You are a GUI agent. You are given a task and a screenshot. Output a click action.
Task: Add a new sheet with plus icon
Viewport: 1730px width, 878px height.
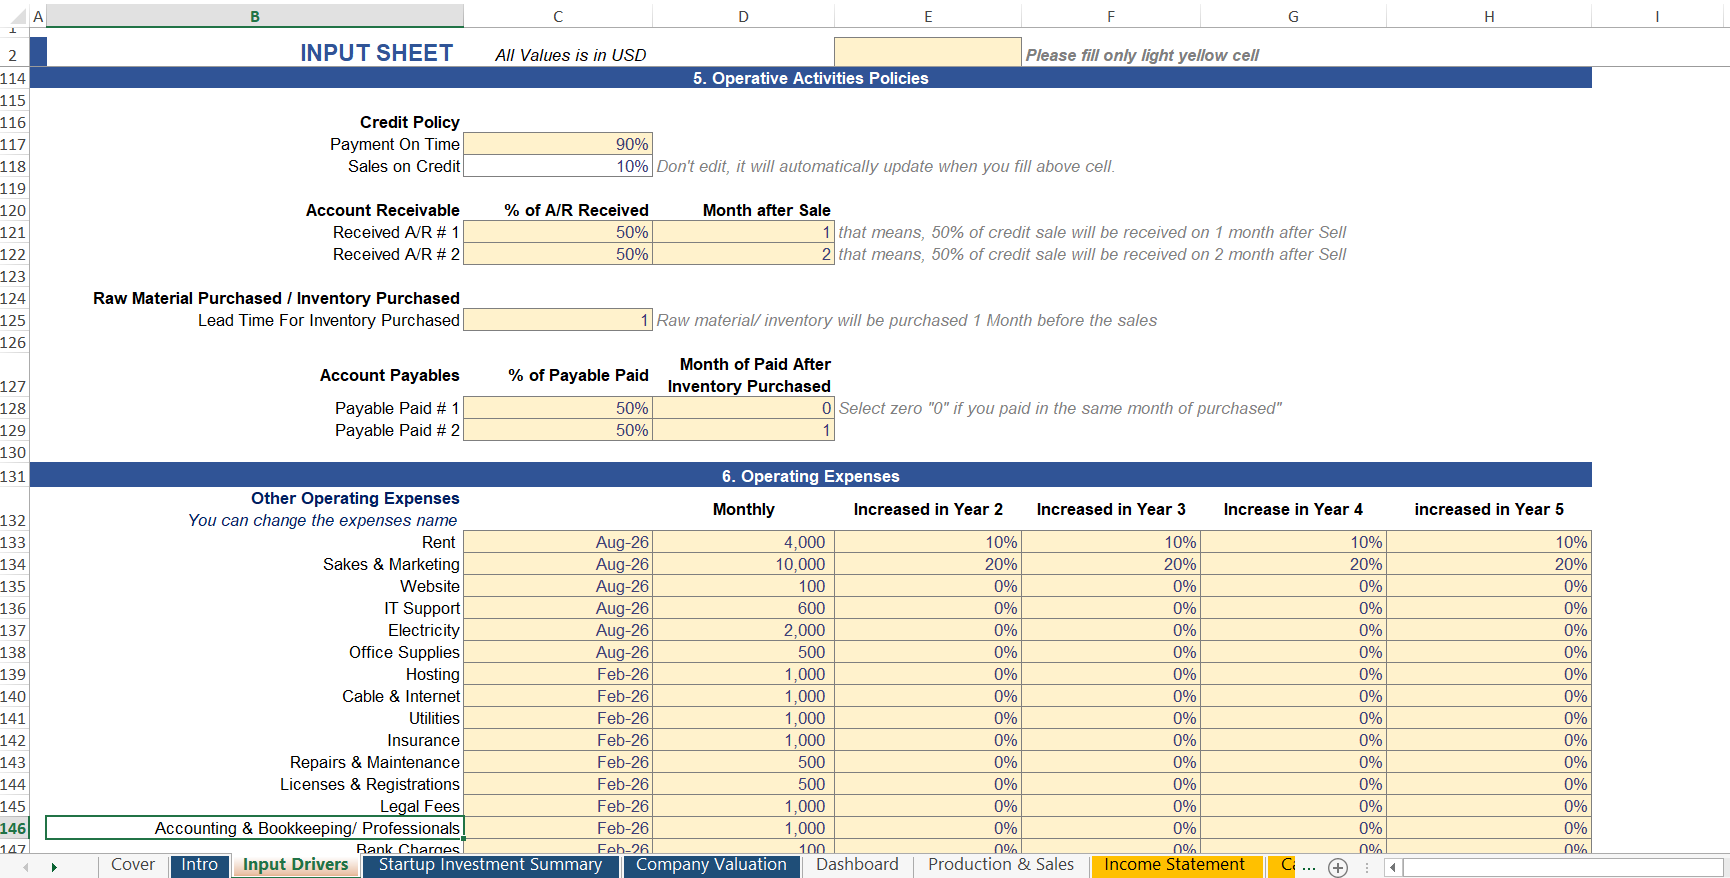[x=1338, y=867]
